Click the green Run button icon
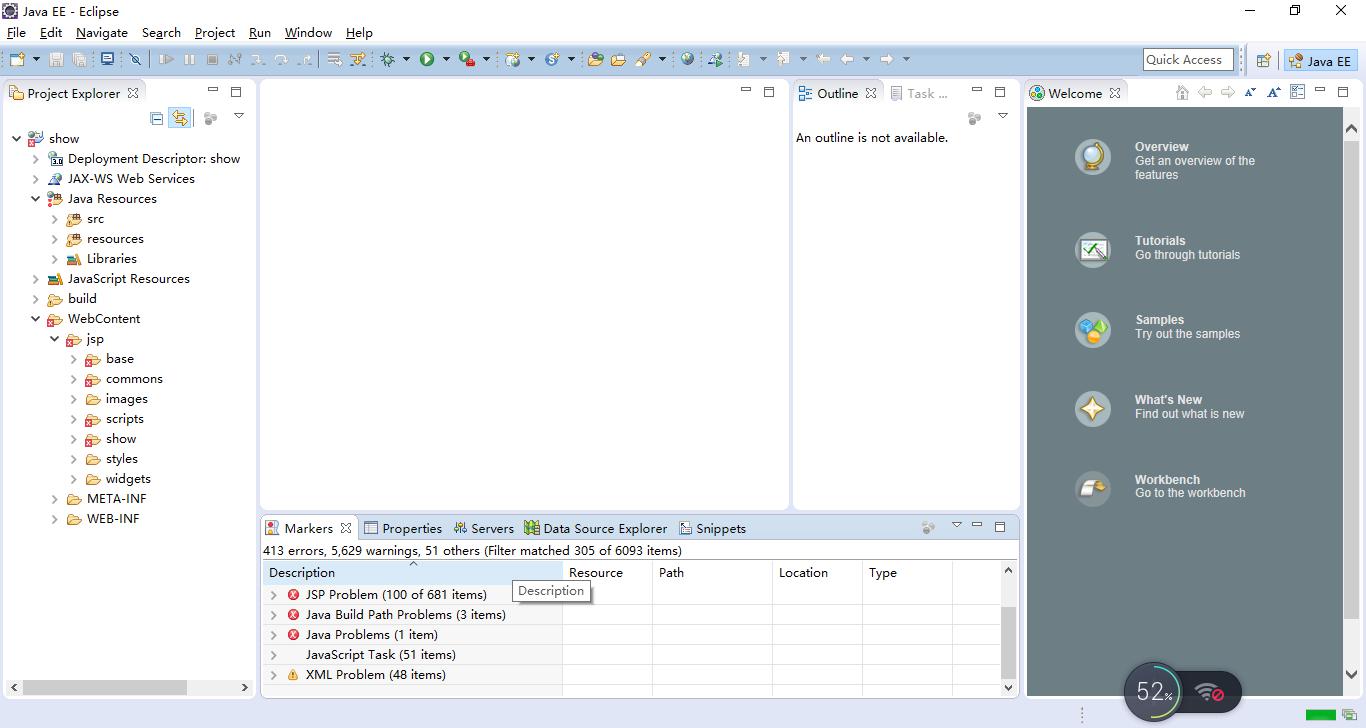Image resolution: width=1366 pixels, height=728 pixels. point(427,59)
